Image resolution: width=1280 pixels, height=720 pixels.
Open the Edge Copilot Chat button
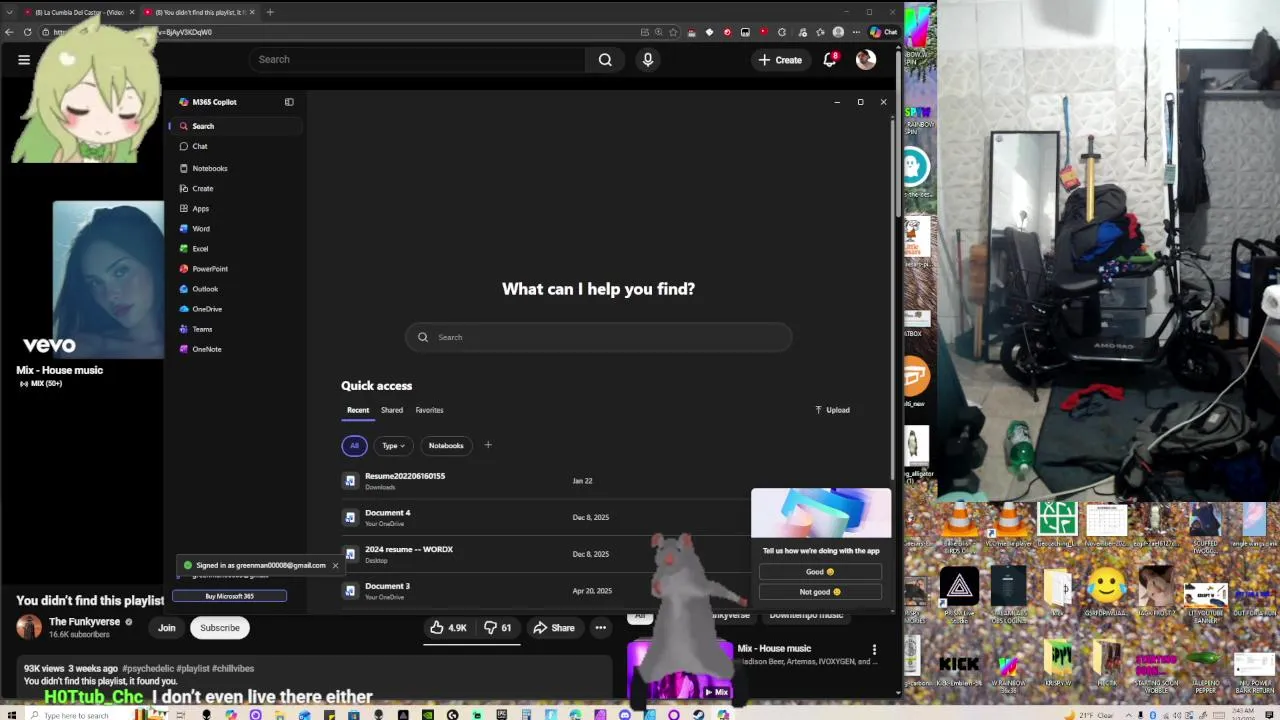click(884, 32)
